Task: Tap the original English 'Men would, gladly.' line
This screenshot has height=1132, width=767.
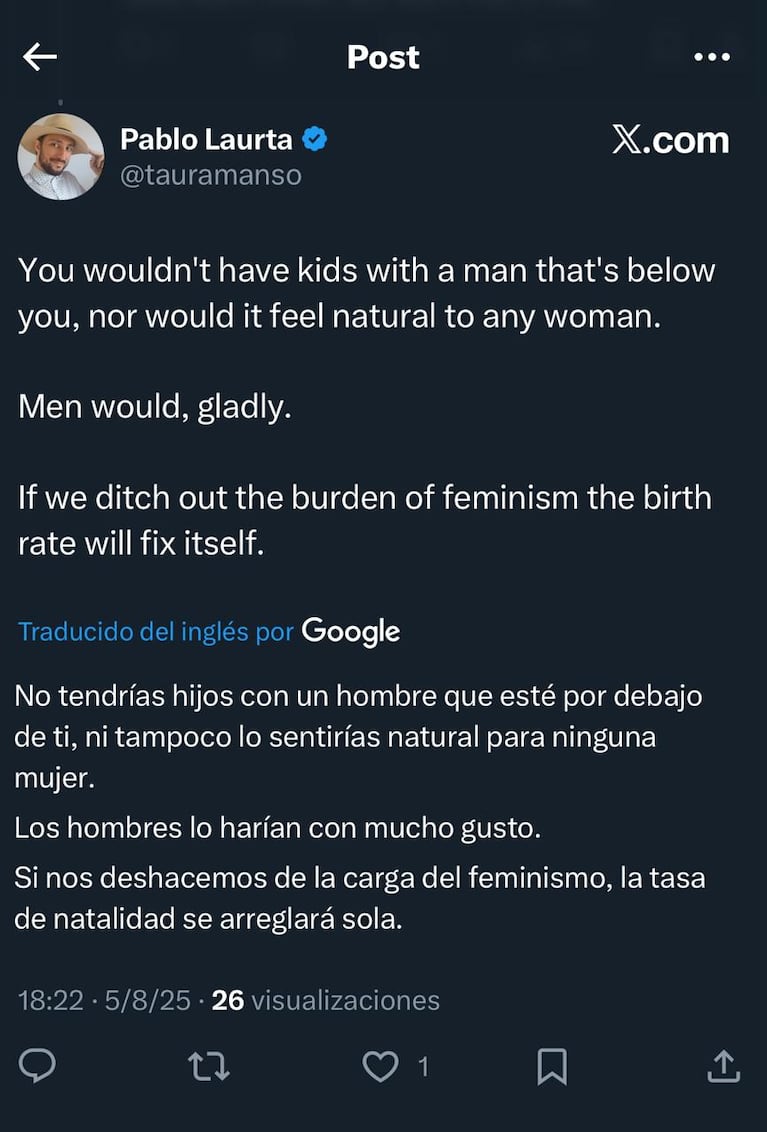Action: point(155,408)
